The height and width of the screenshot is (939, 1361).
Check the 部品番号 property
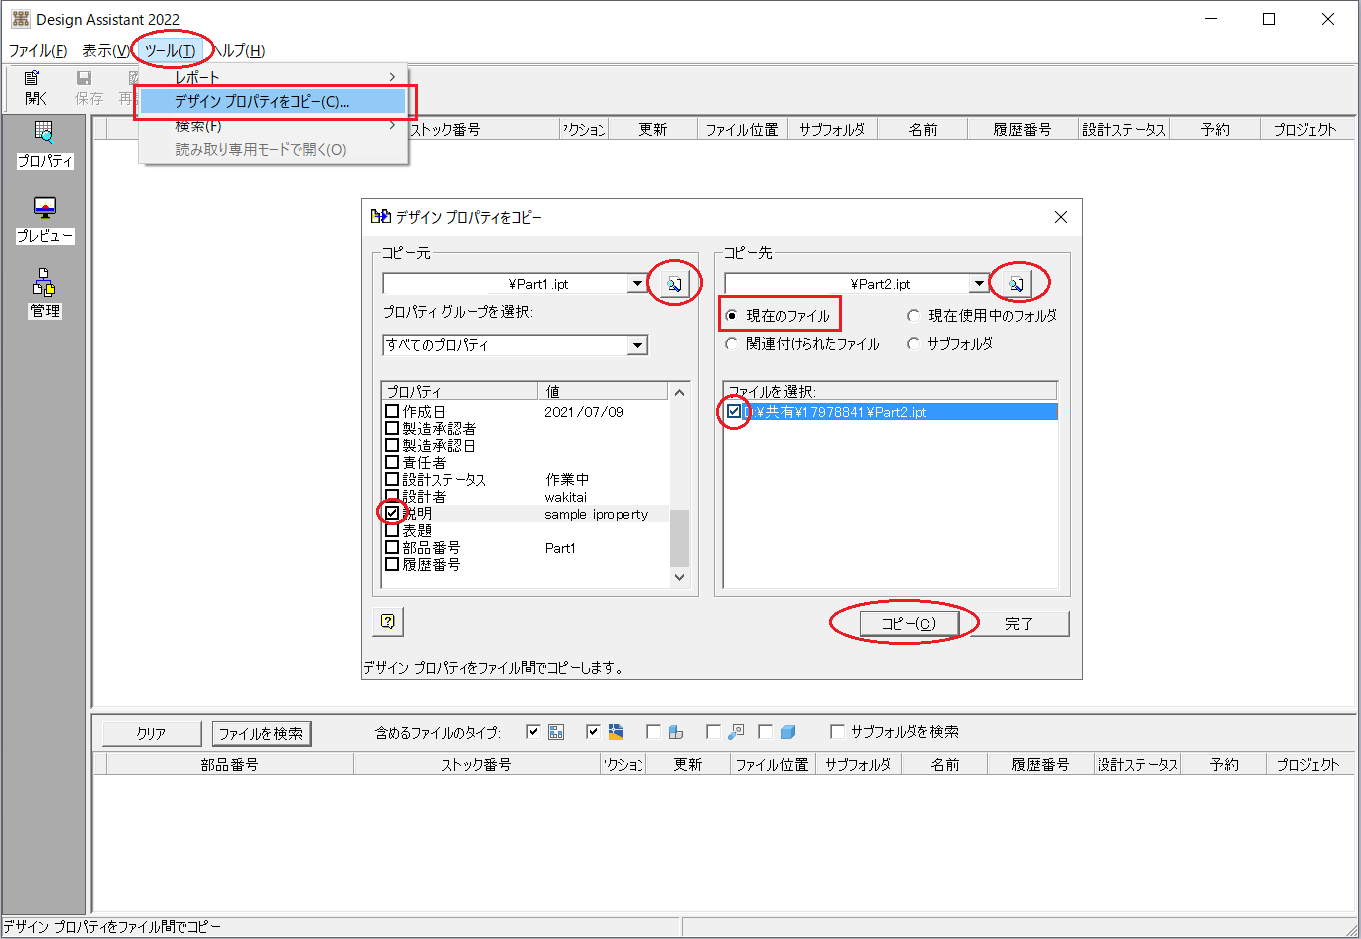[392, 547]
